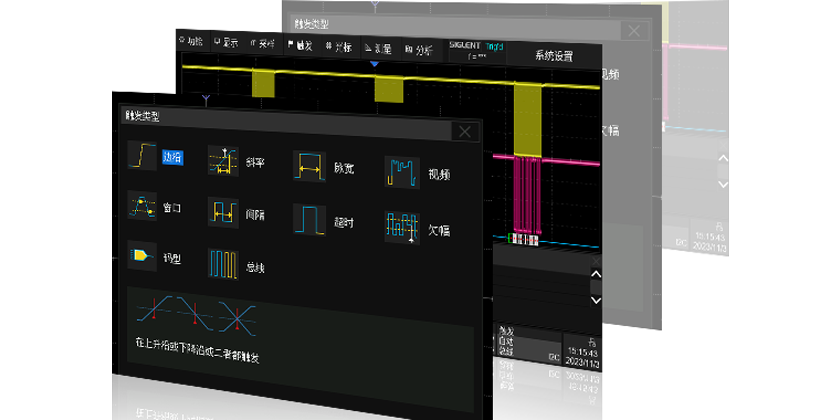
Task: Pick the Dropout (超时) trigger icon
Action: pyautogui.click(x=309, y=219)
